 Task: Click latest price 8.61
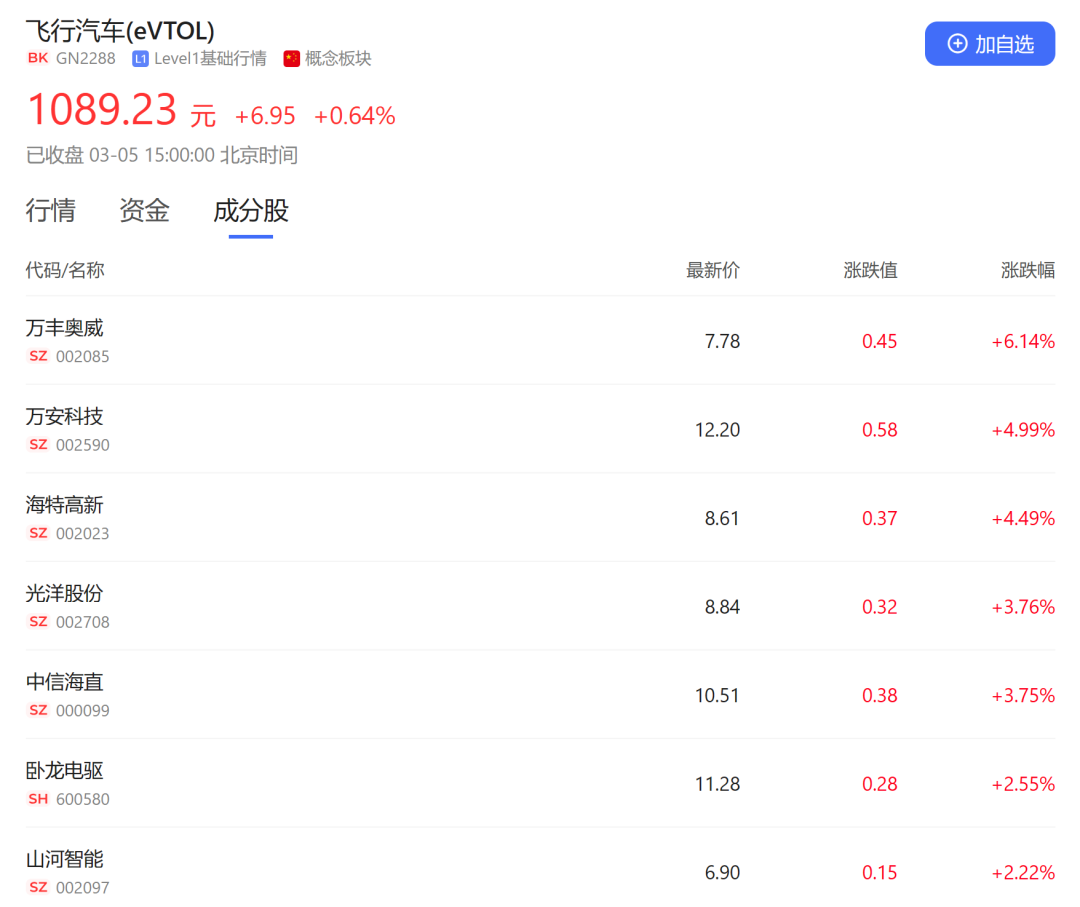pyautogui.click(x=722, y=519)
